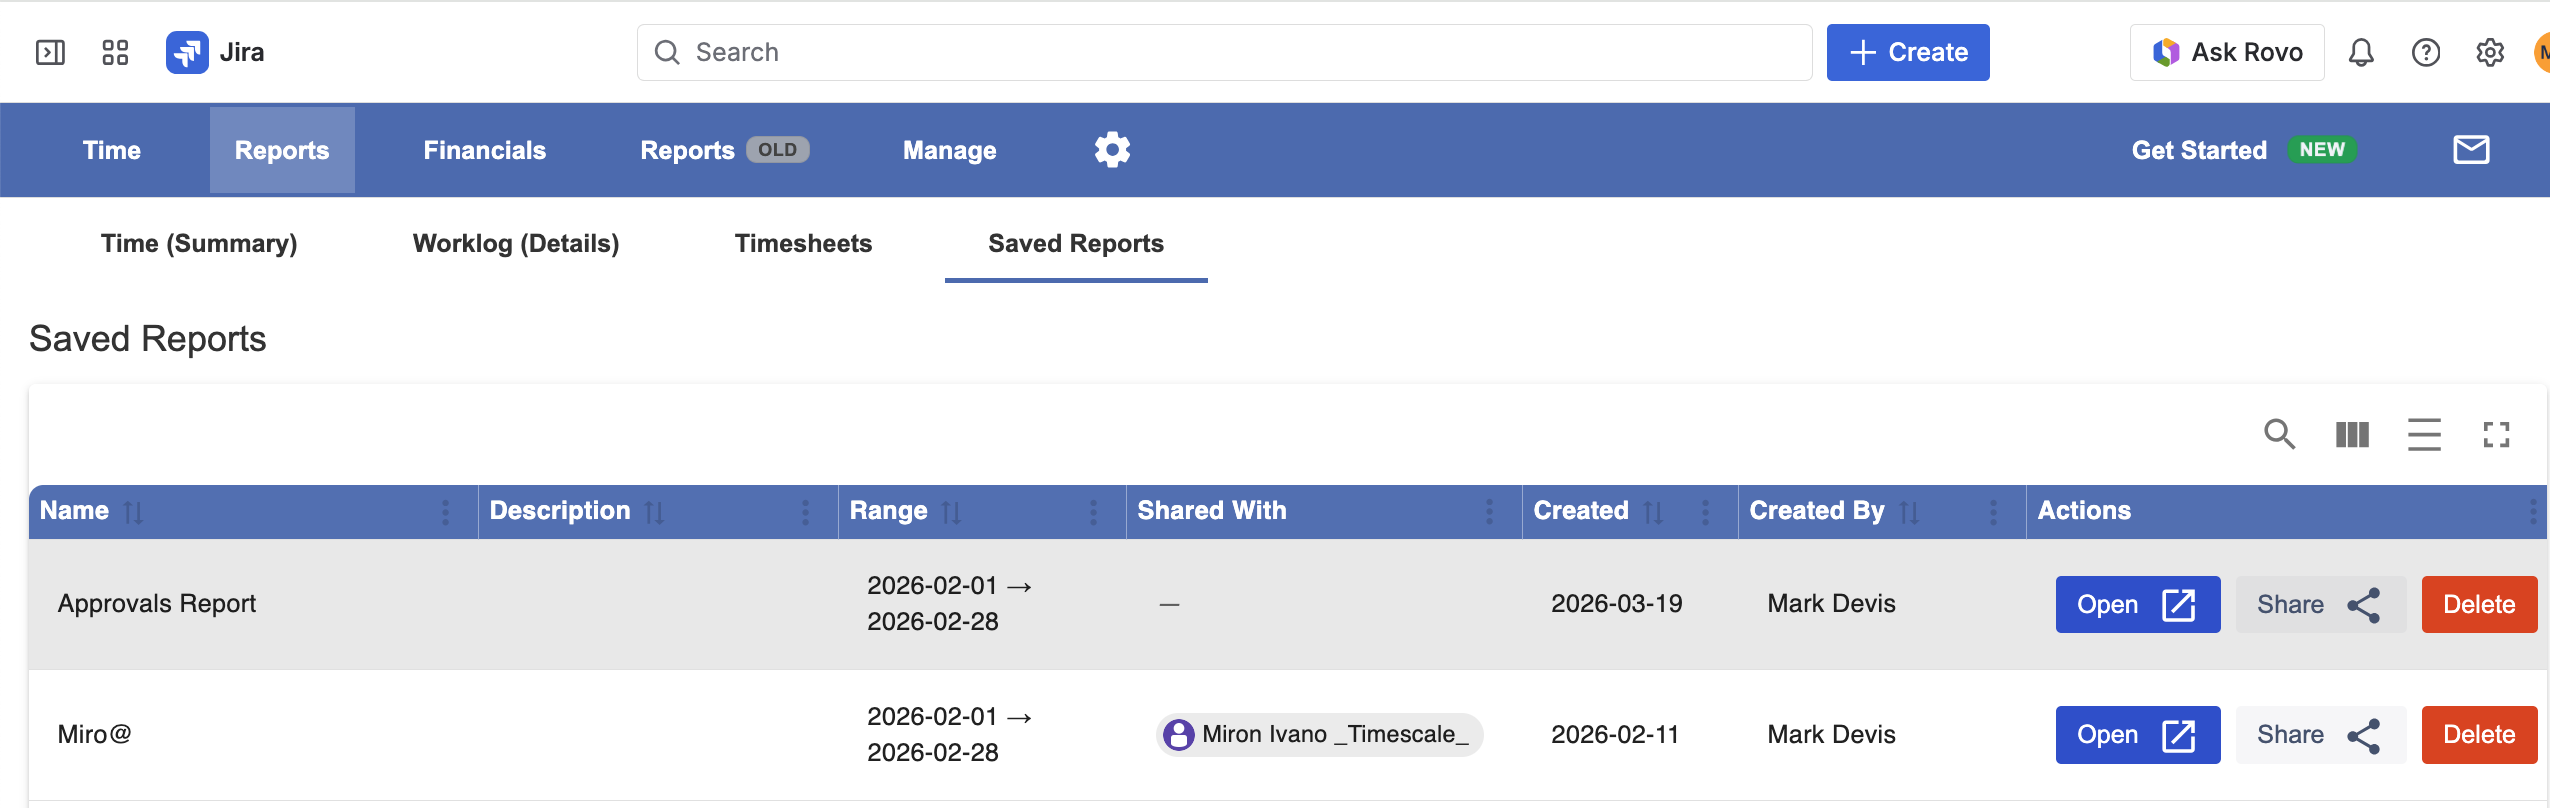Open Shared With column options menu

tap(1489, 512)
